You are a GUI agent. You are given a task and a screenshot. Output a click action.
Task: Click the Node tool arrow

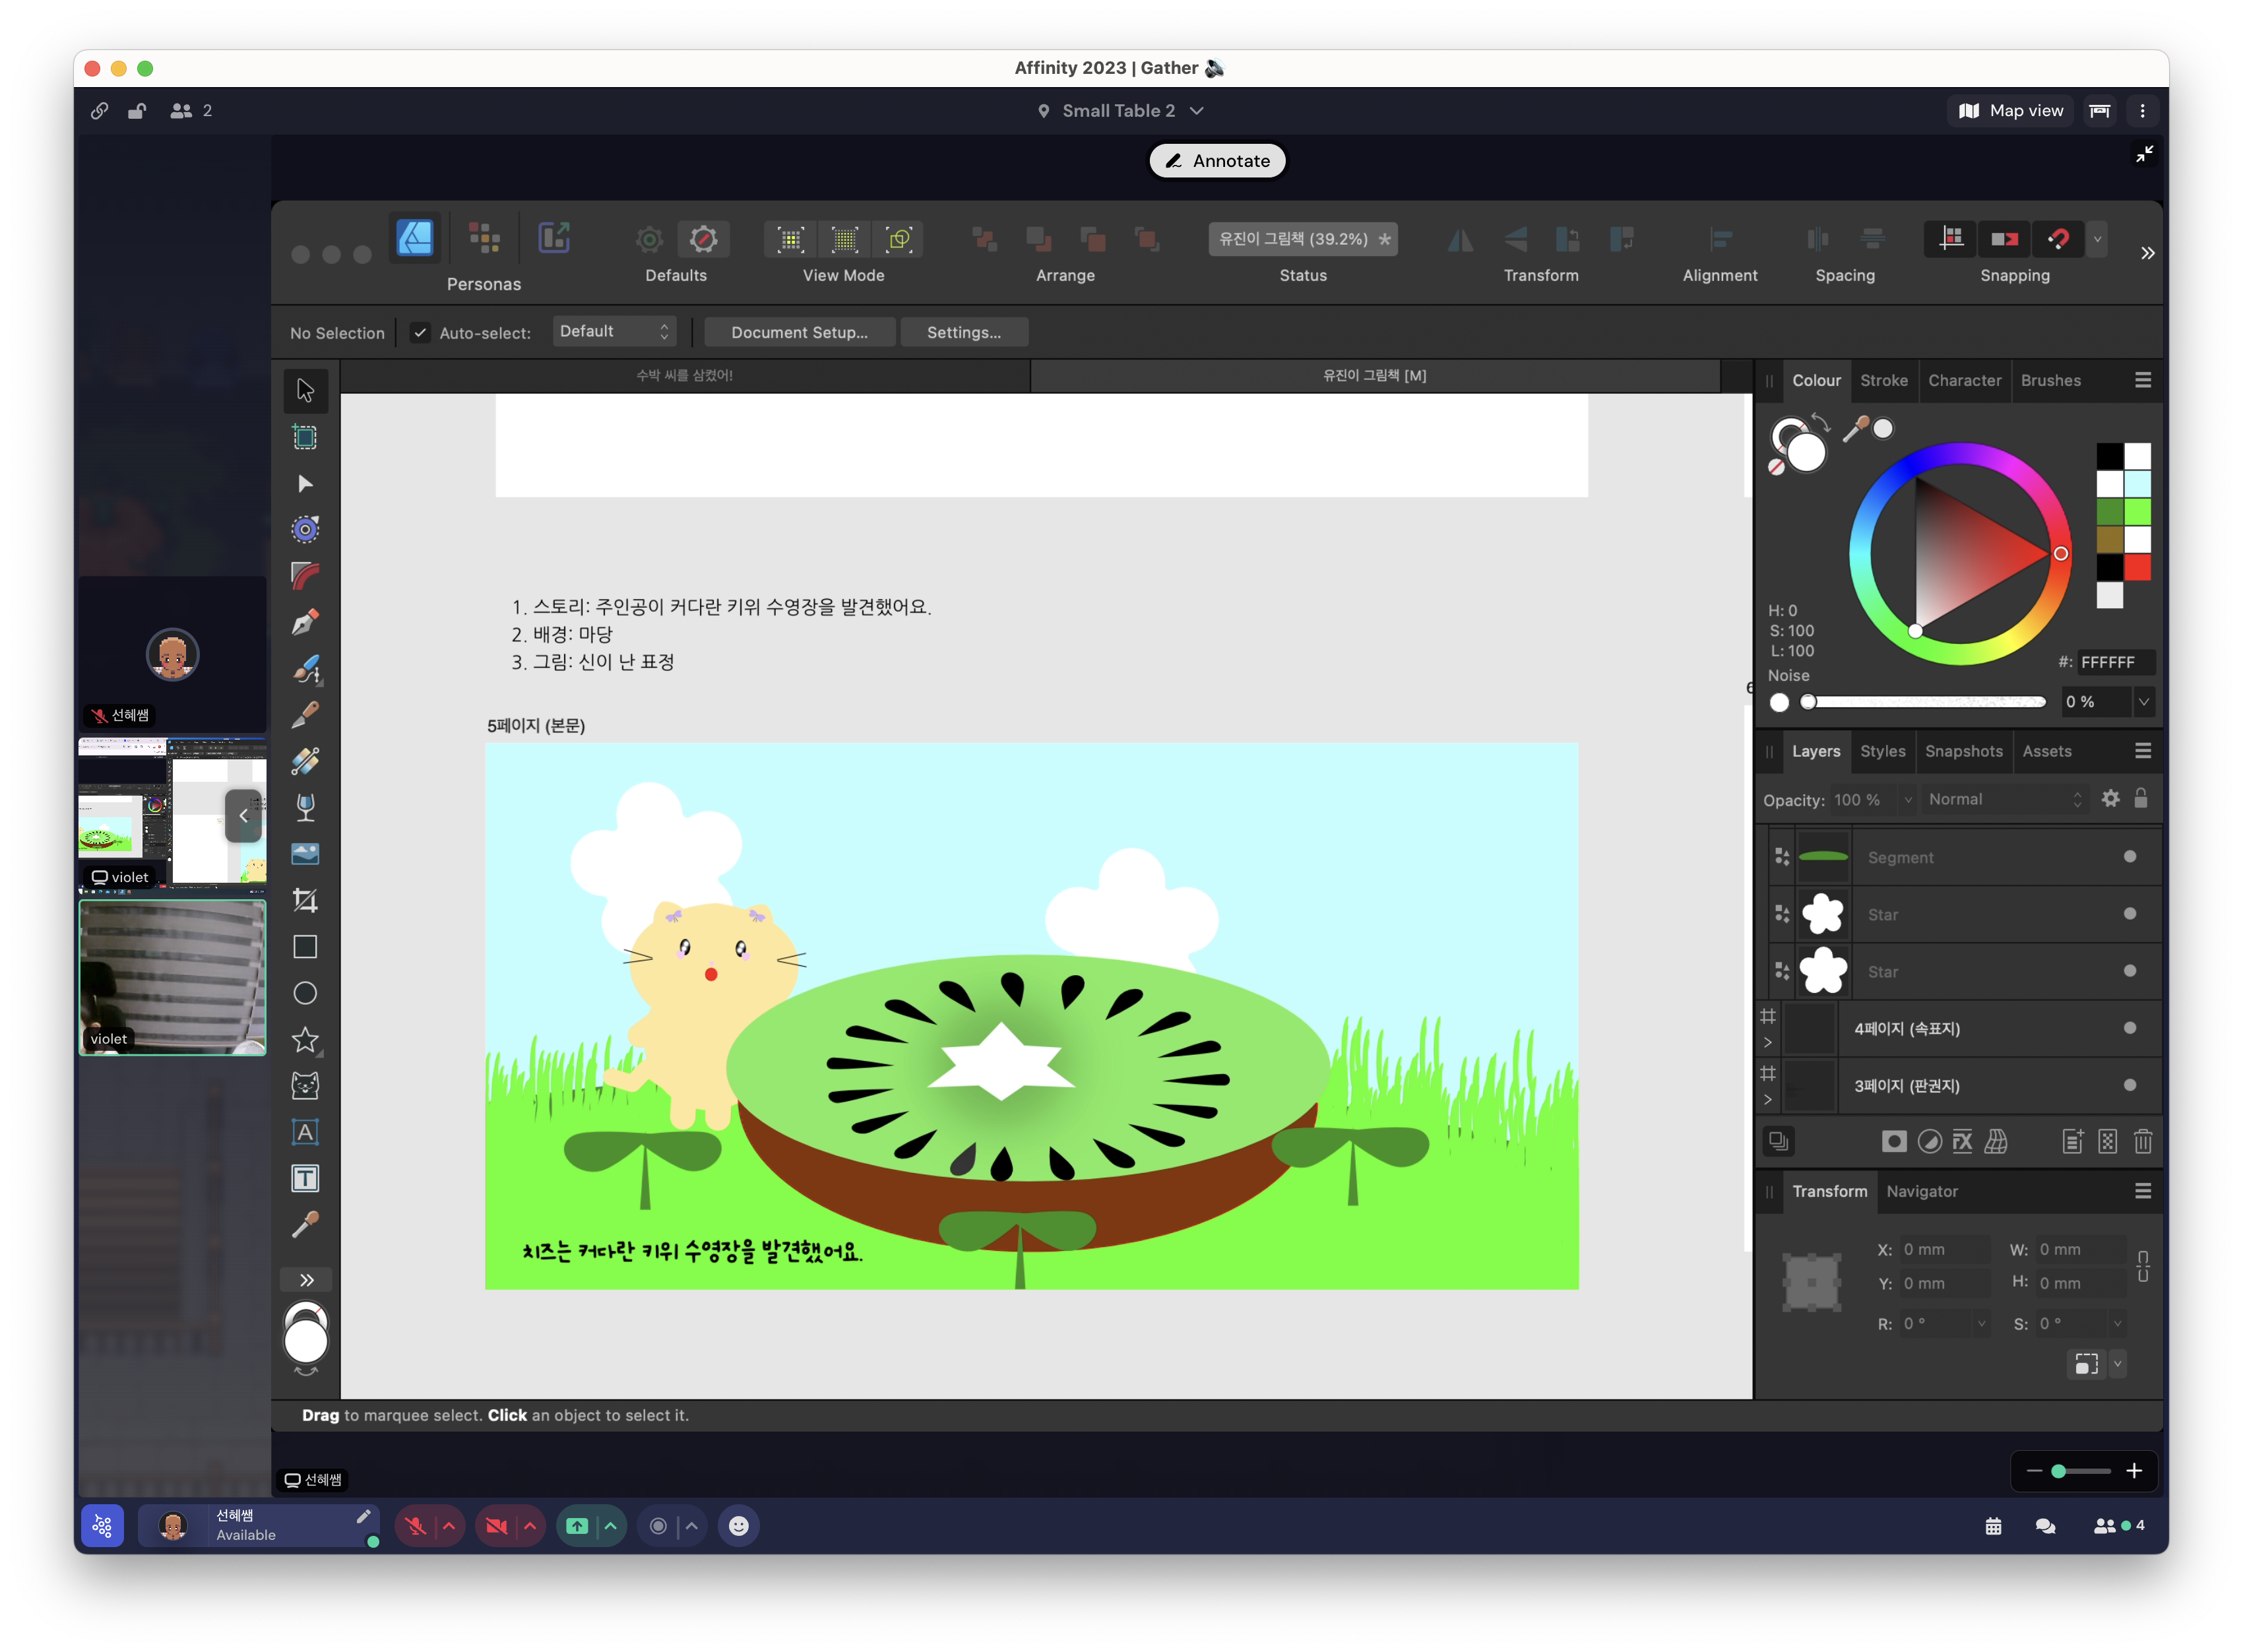pyautogui.click(x=305, y=484)
